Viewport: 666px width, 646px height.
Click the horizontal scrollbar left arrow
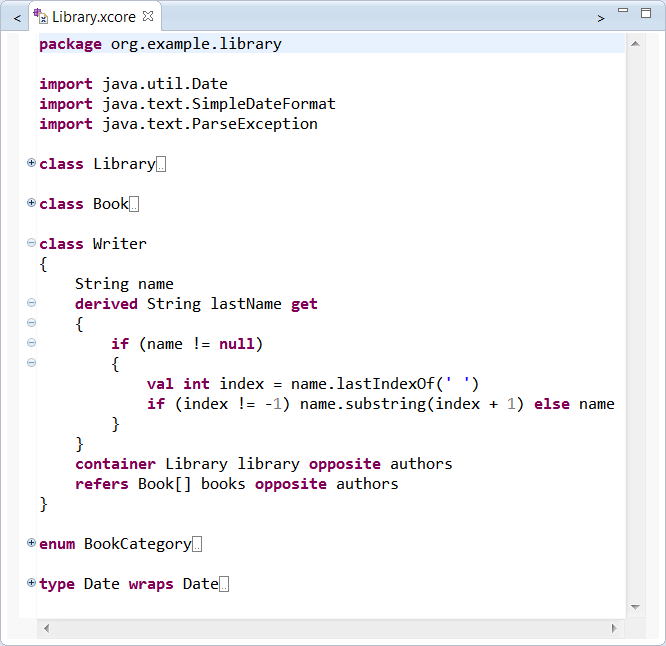(46, 628)
